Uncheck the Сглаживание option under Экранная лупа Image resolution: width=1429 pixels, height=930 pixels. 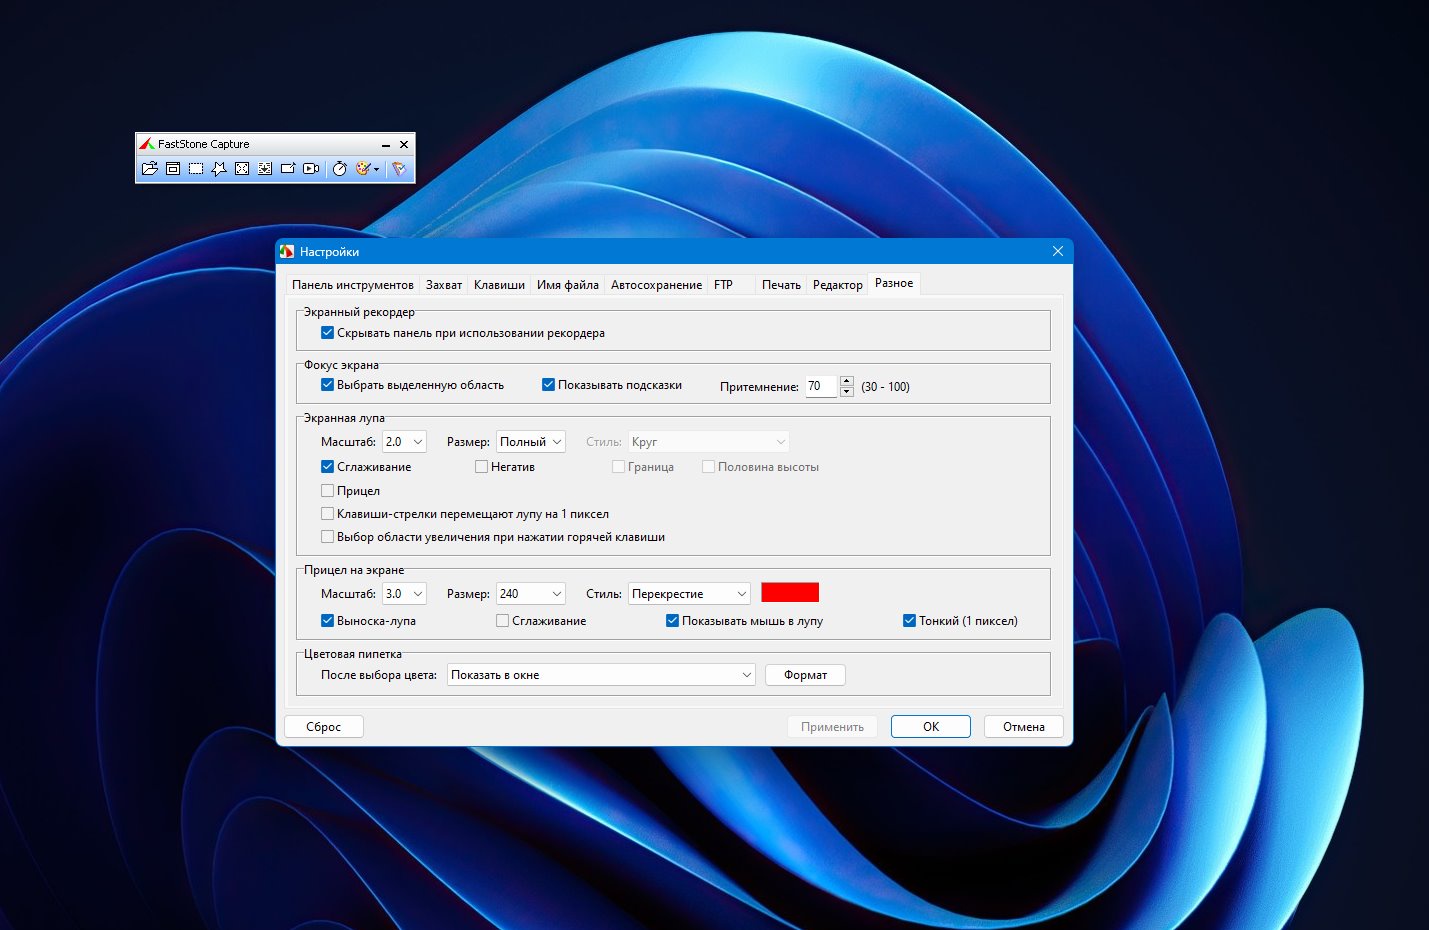point(327,467)
